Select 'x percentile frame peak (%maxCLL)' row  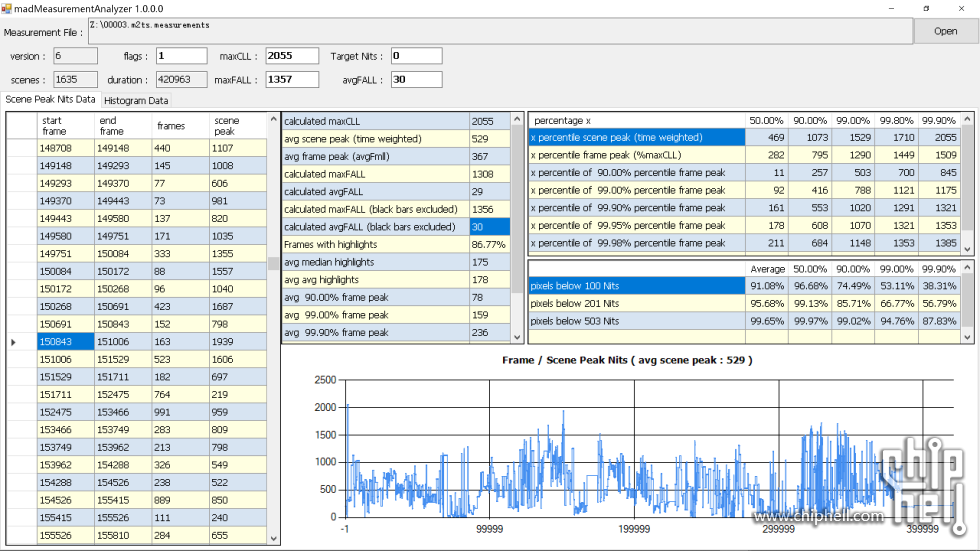coord(636,155)
